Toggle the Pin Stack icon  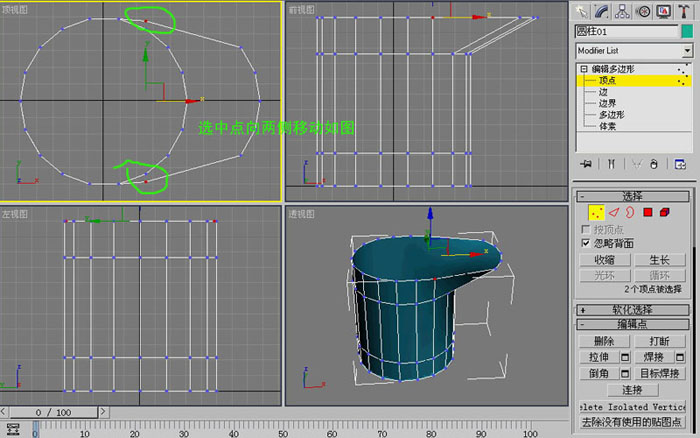586,164
